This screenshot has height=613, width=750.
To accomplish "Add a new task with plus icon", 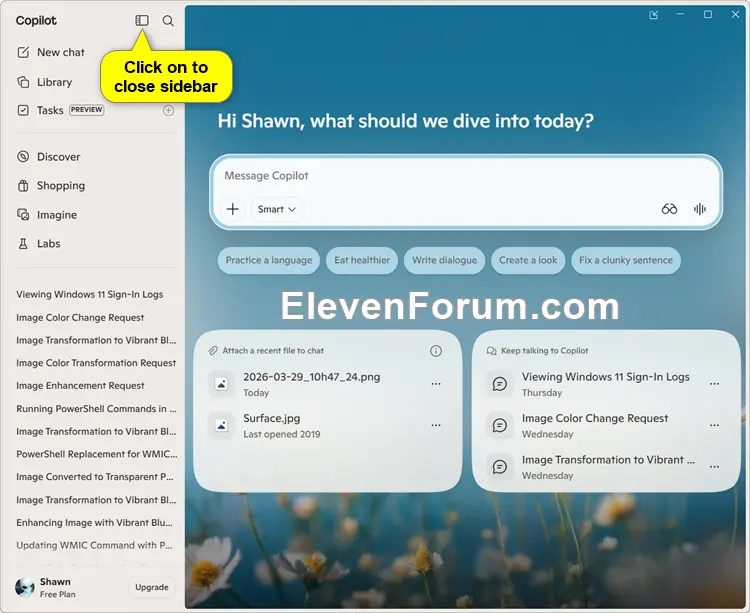I will tap(168, 110).
